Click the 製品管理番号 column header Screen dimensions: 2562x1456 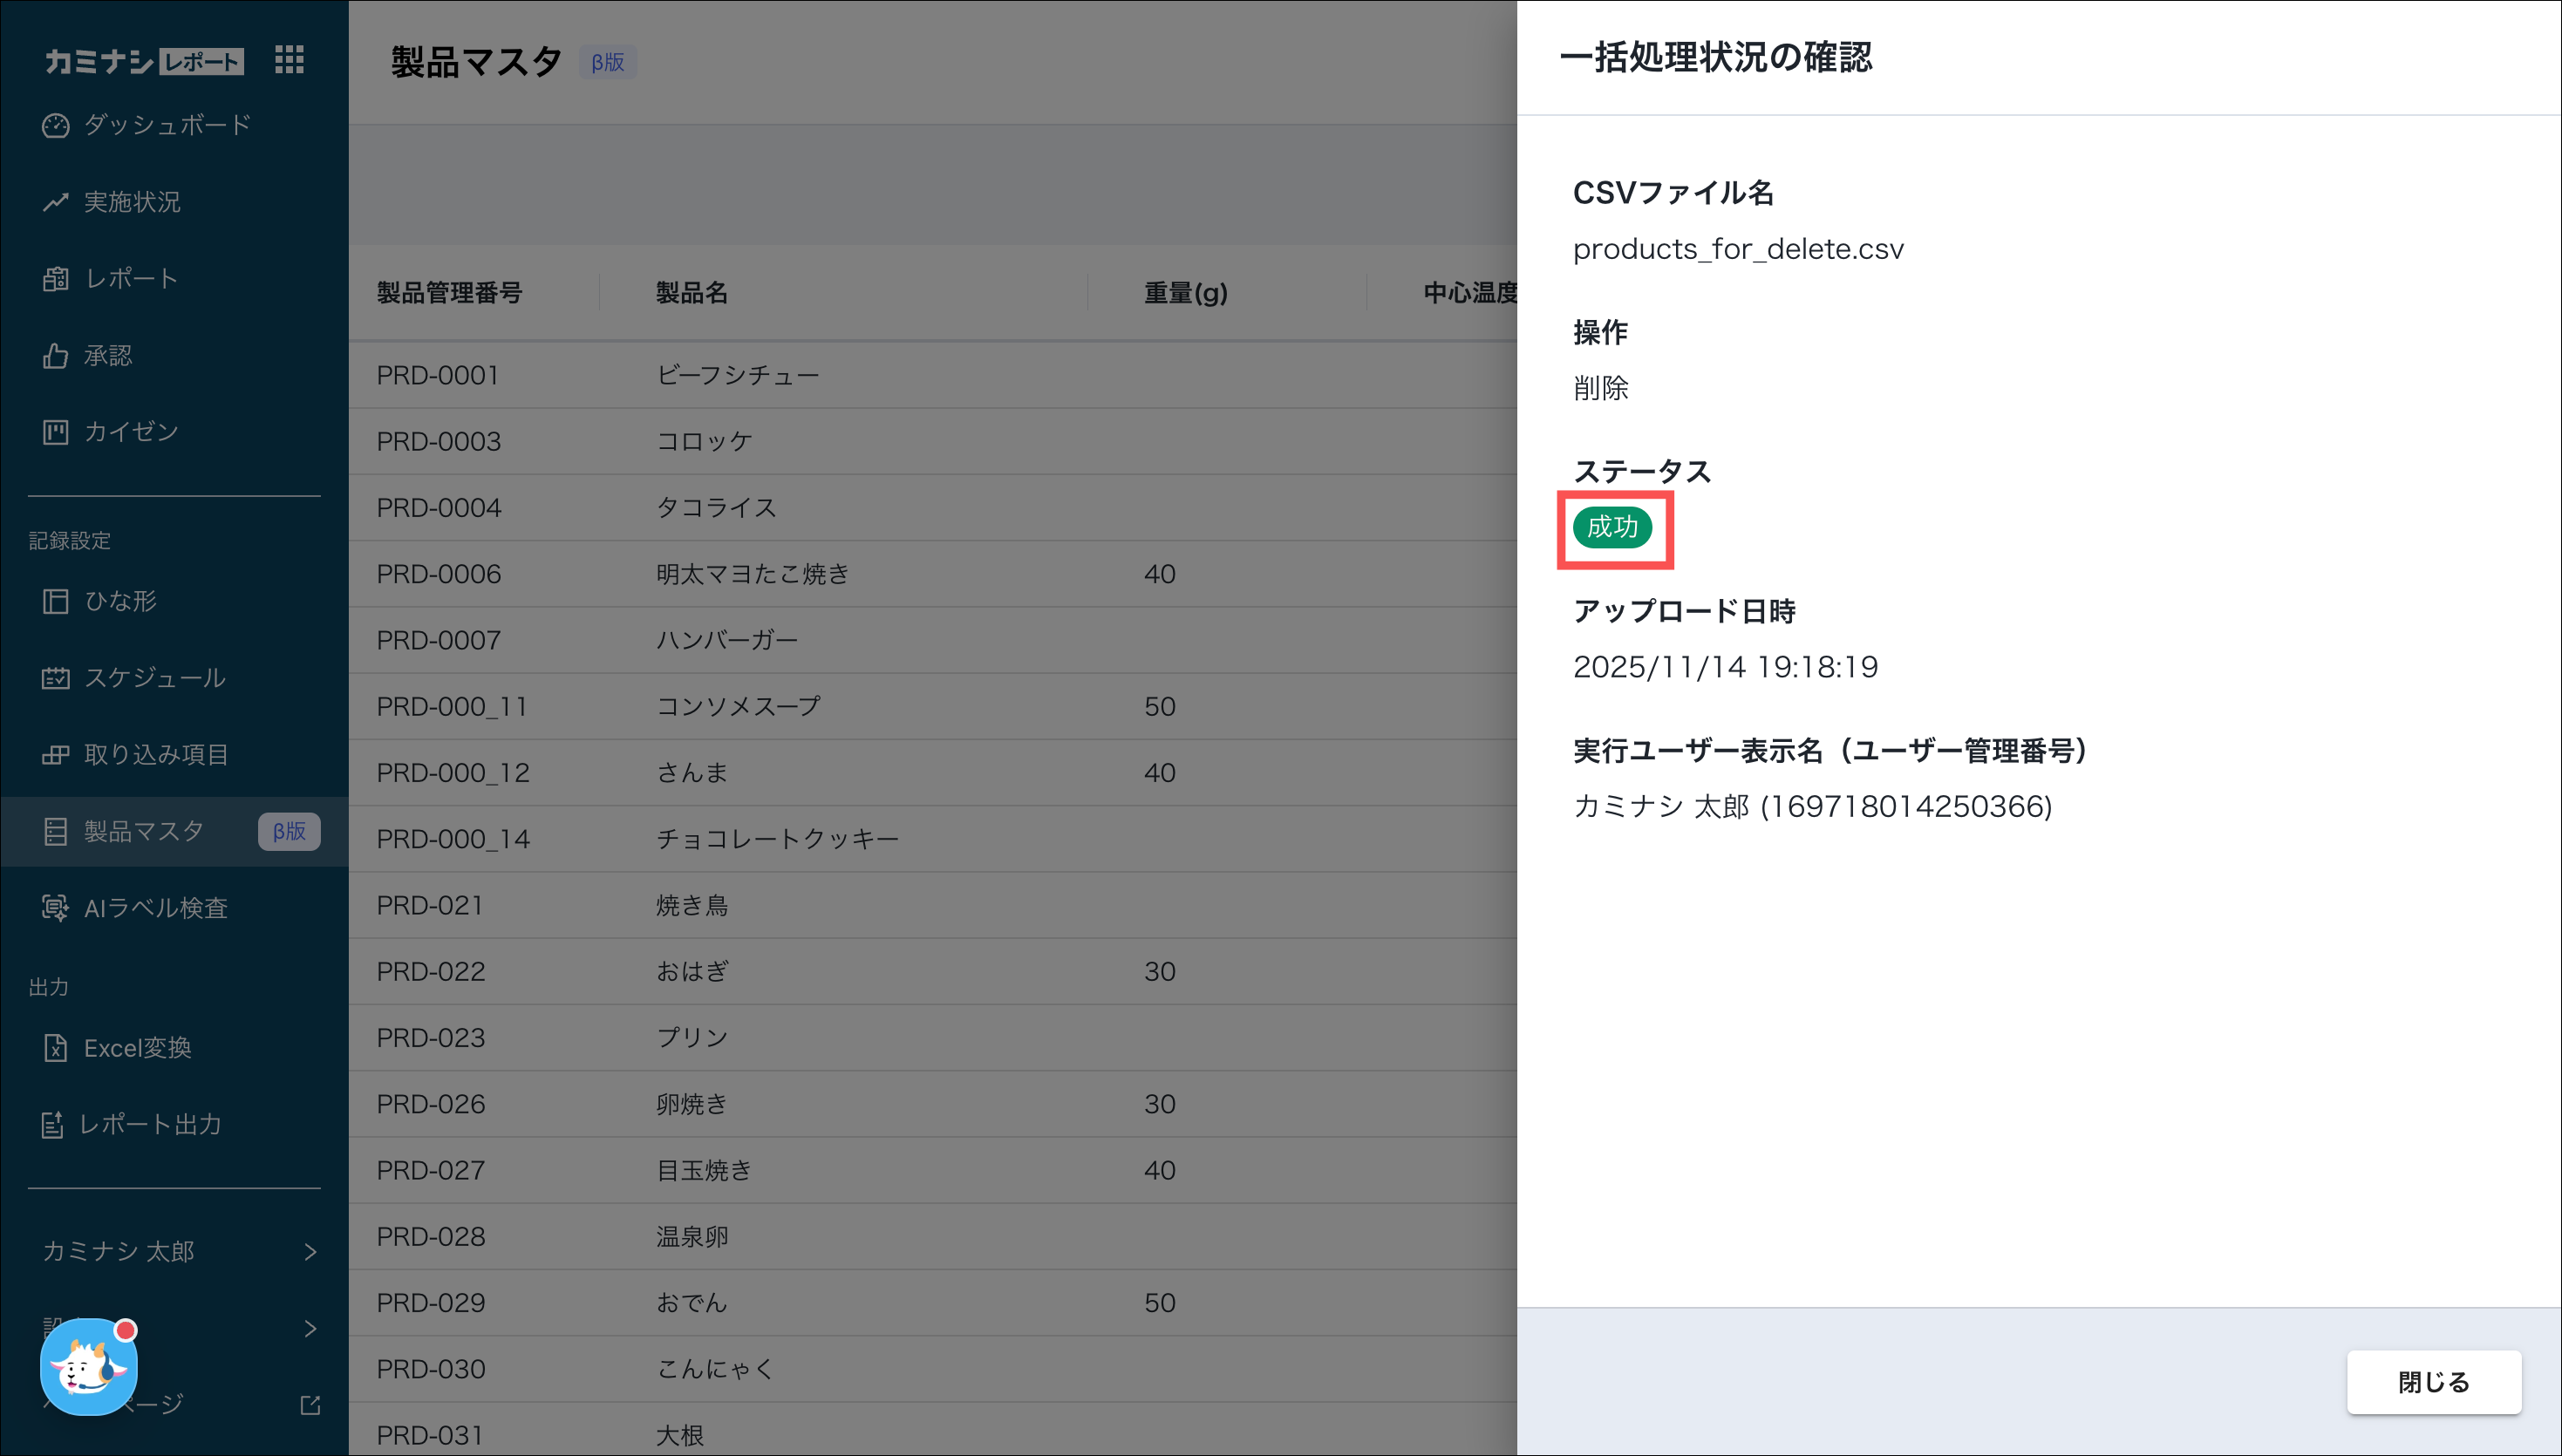pos(449,293)
